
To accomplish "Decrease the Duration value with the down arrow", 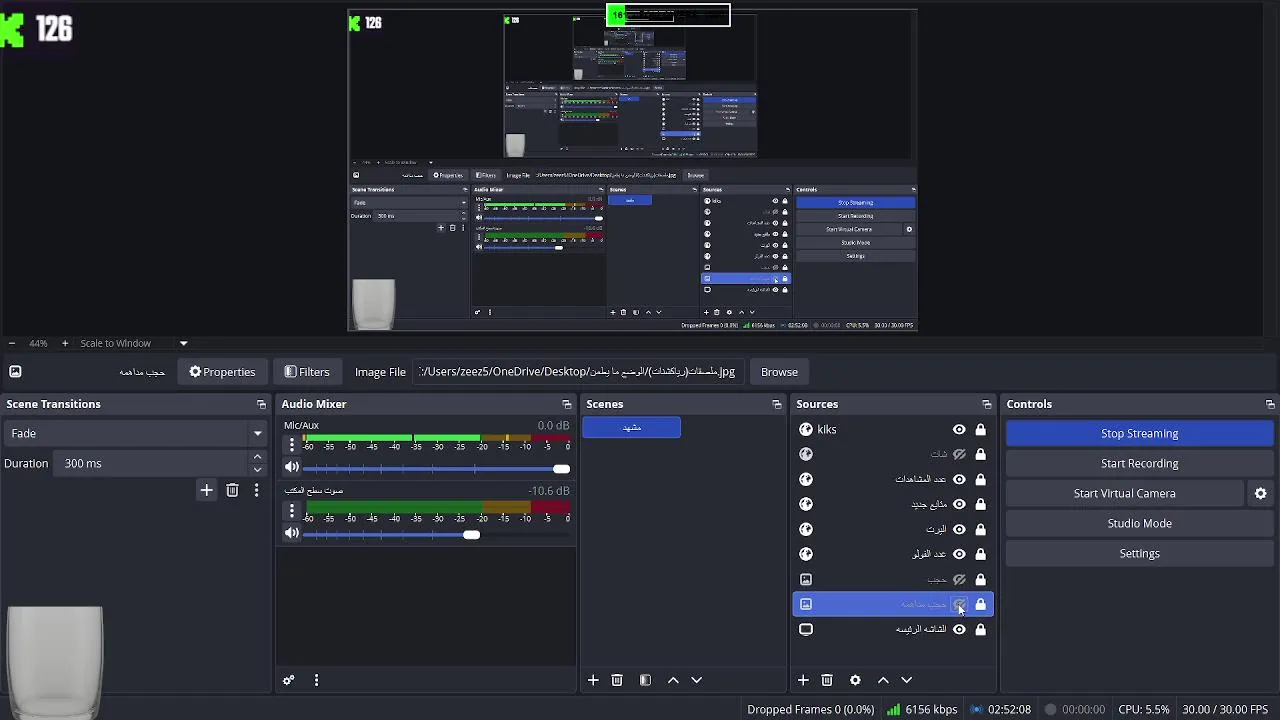I will (257, 469).
